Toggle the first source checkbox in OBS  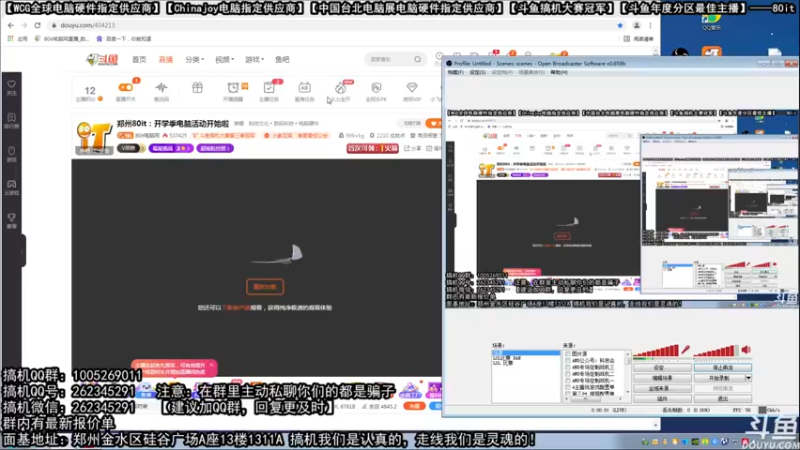(x=568, y=354)
